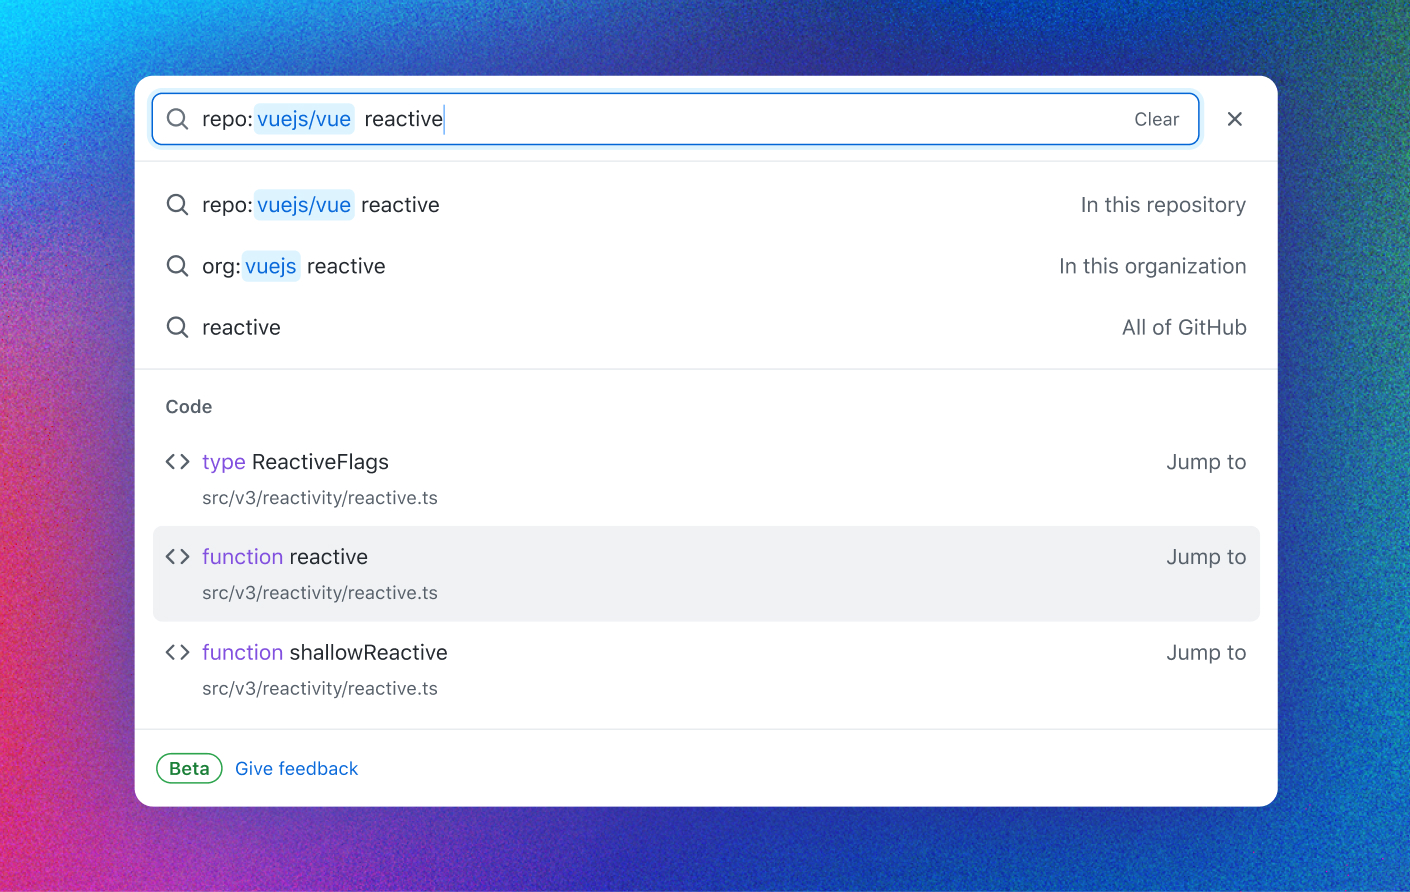This screenshot has height=892, width=1410.
Task: Click the Beta label badge
Action: (x=189, y=768)
